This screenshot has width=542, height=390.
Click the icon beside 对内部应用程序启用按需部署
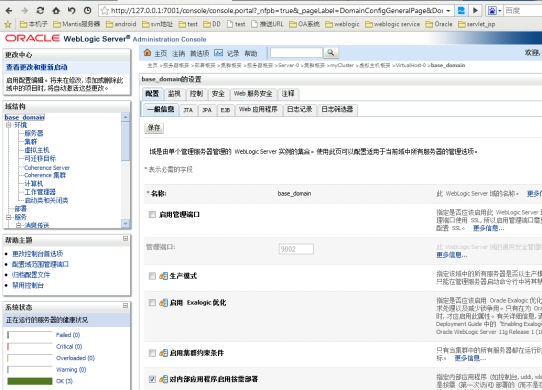pos(163,379)
